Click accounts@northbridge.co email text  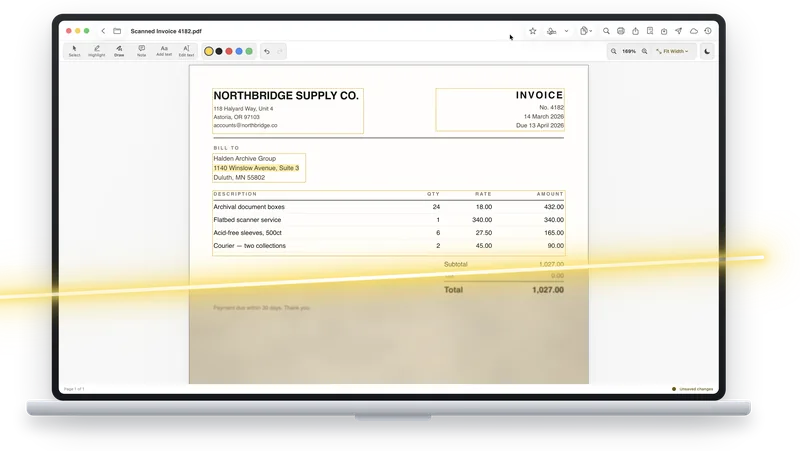pos(245,125)
